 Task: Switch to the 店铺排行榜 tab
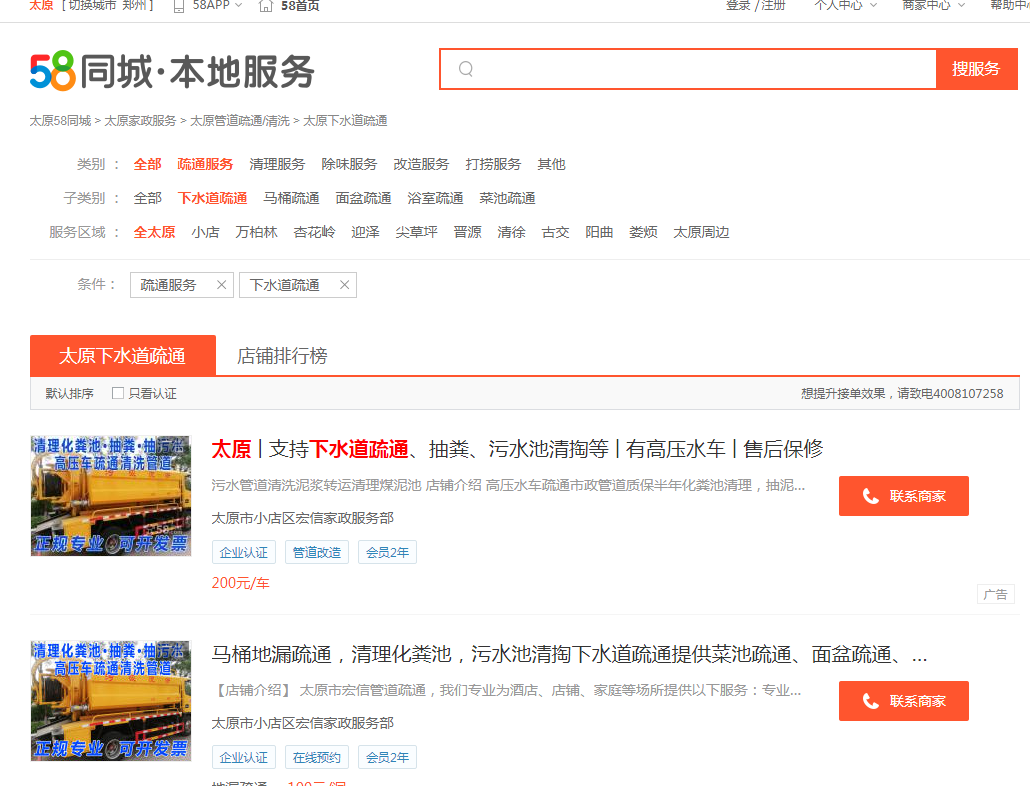point(282,356)
